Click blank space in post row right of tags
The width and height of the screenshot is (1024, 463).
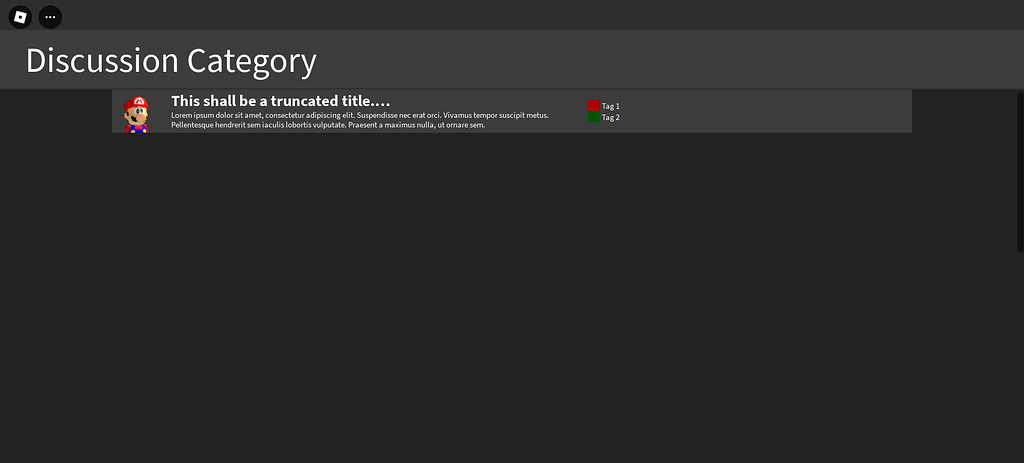(x=764, y=111)
